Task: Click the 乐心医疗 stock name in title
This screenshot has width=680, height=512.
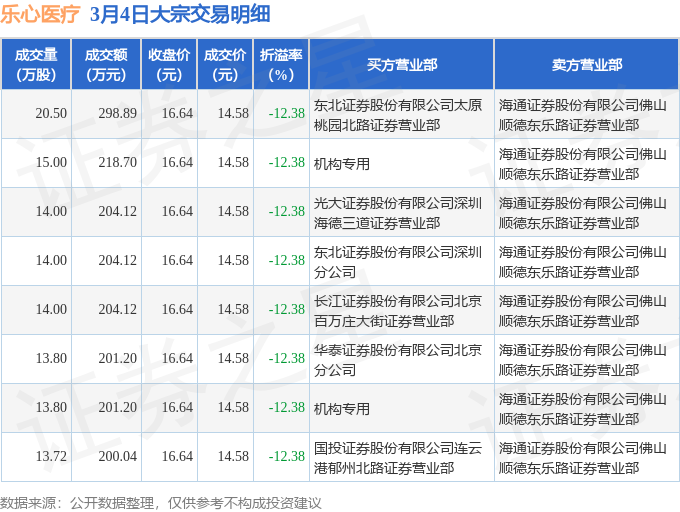Action: [40, 14]
